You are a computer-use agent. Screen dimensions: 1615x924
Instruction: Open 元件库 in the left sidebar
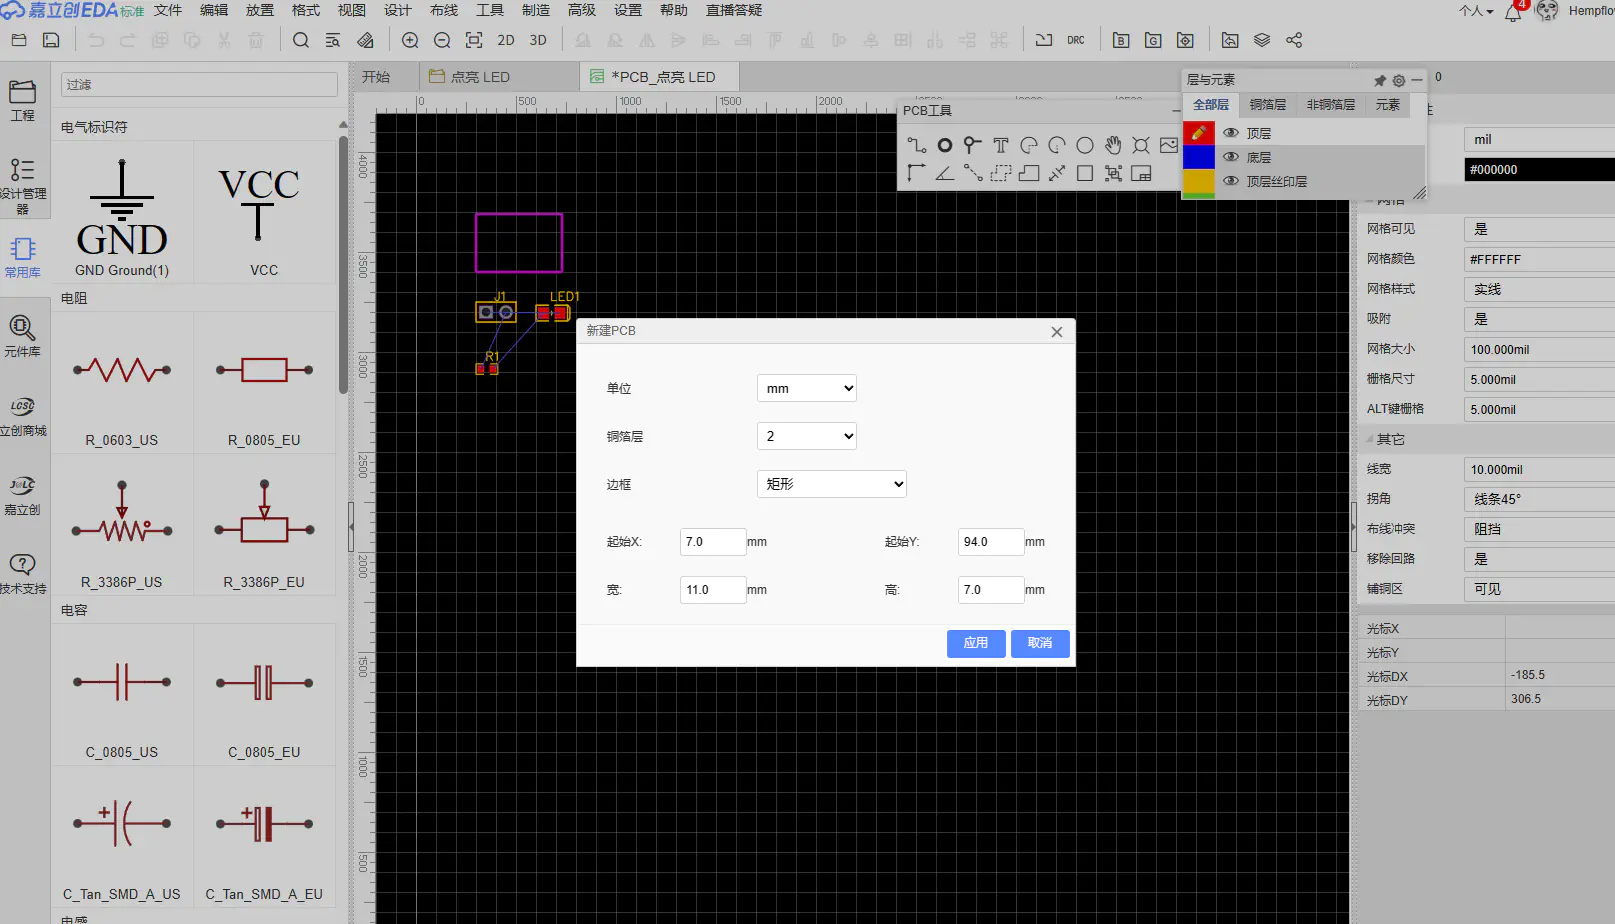(x=22, y=336)
